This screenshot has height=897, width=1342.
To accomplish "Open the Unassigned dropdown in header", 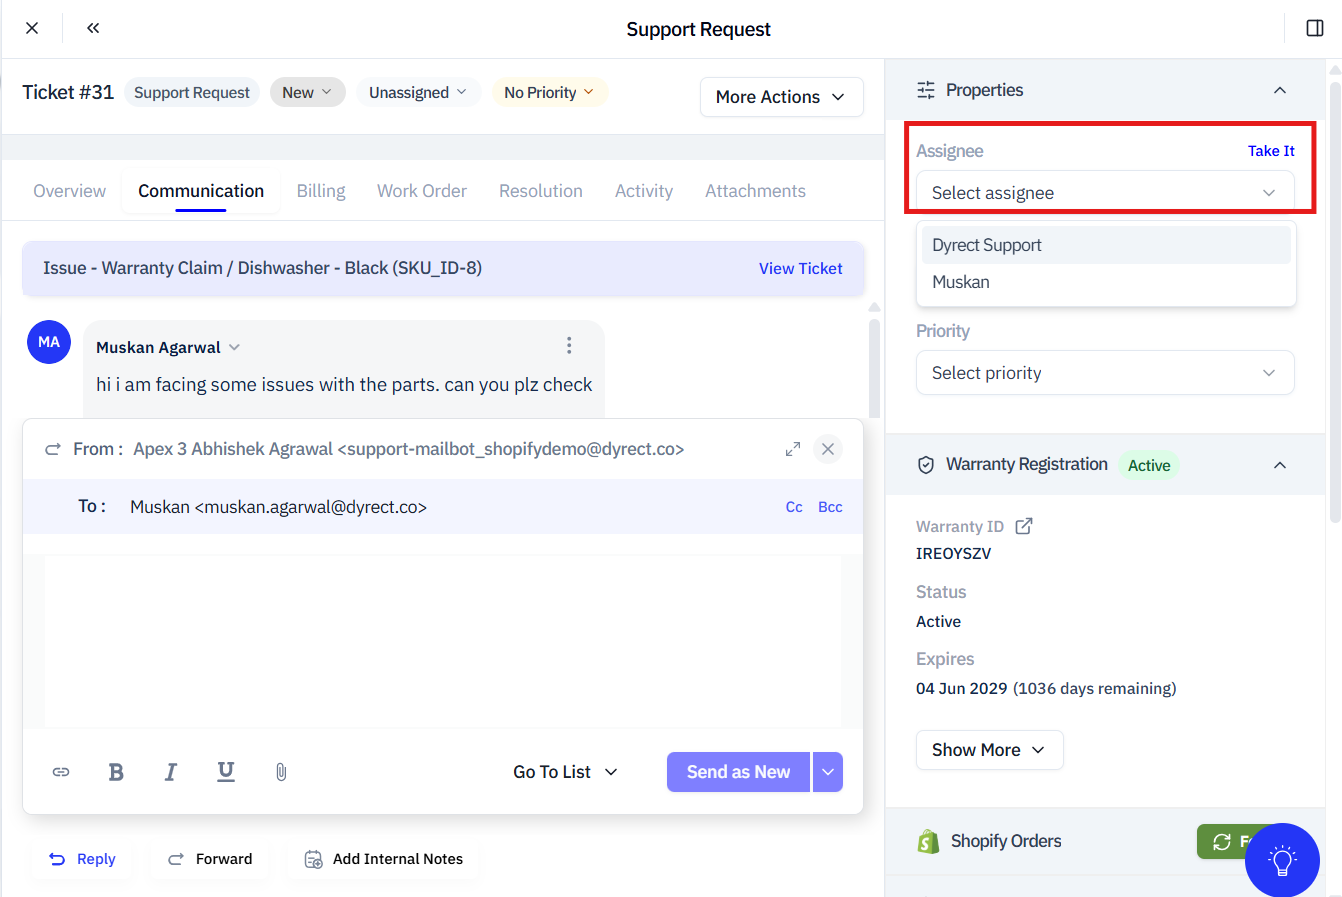I will (x=418, y=92).
